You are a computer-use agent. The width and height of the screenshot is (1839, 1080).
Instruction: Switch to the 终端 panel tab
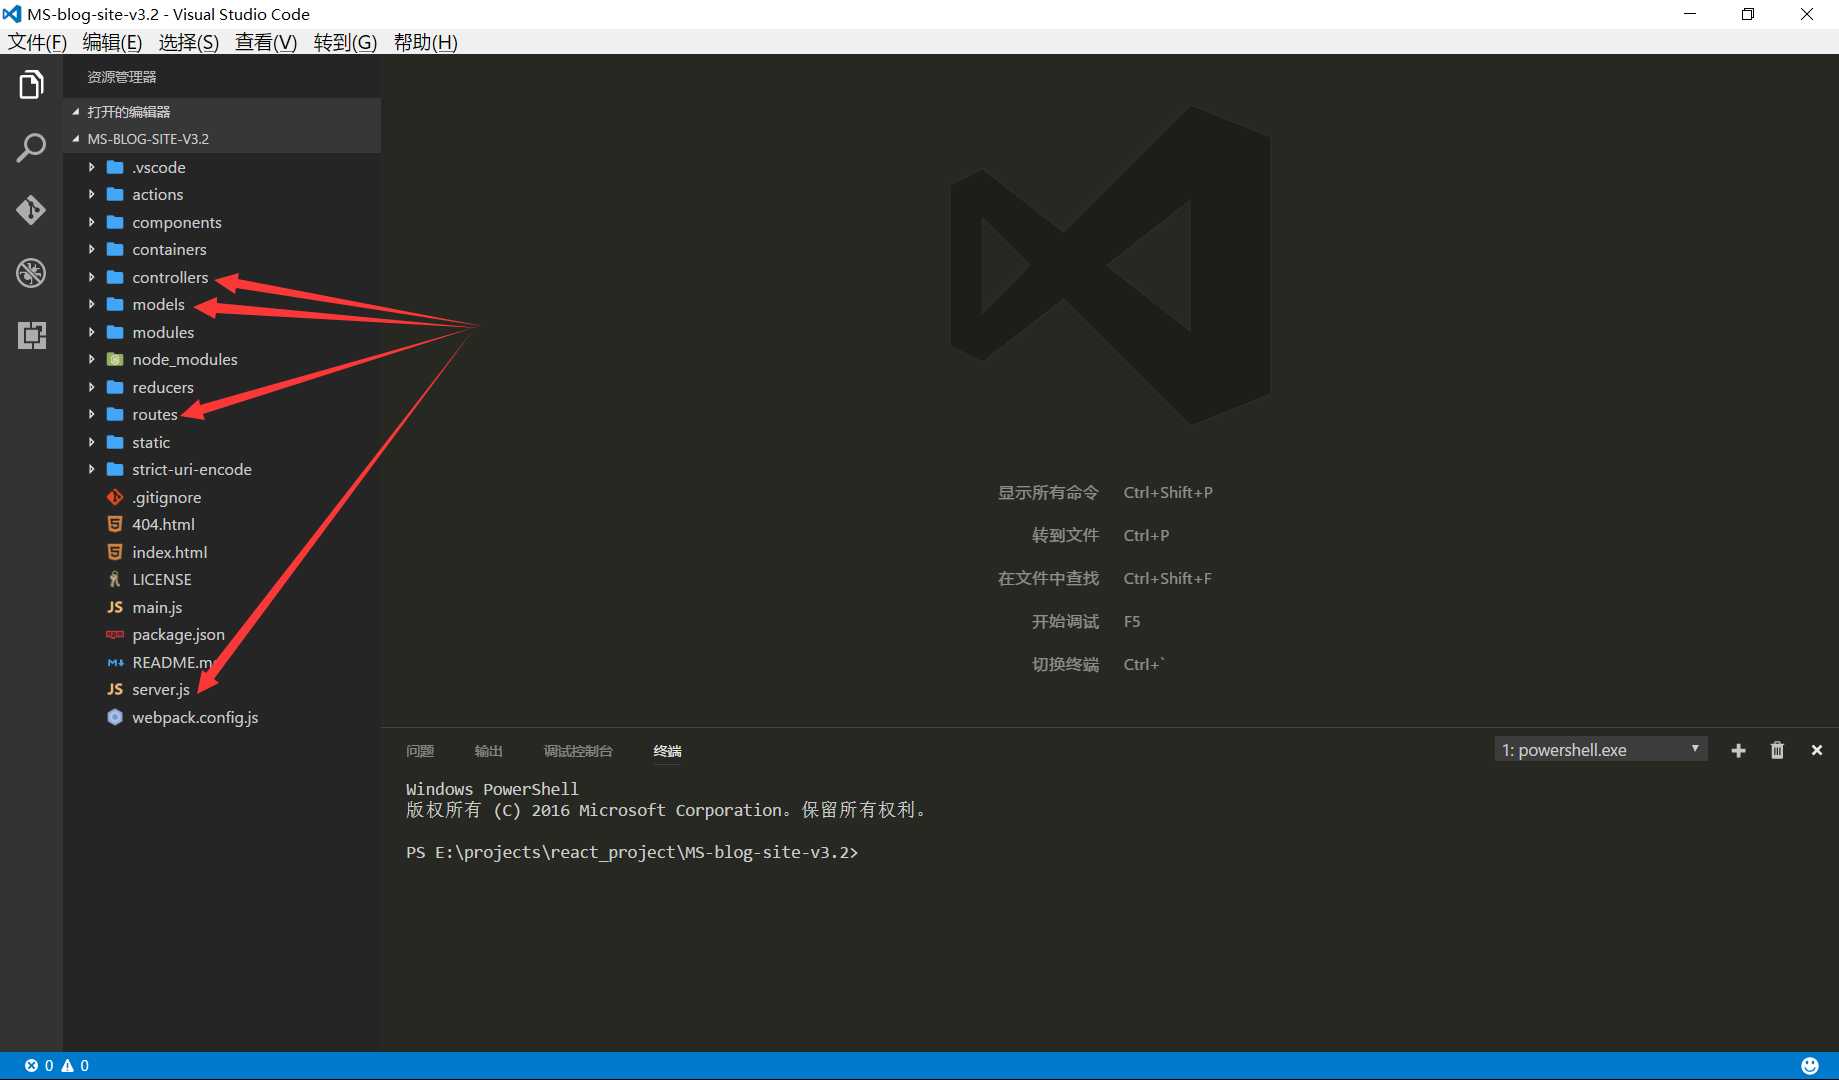coord(667,751)
